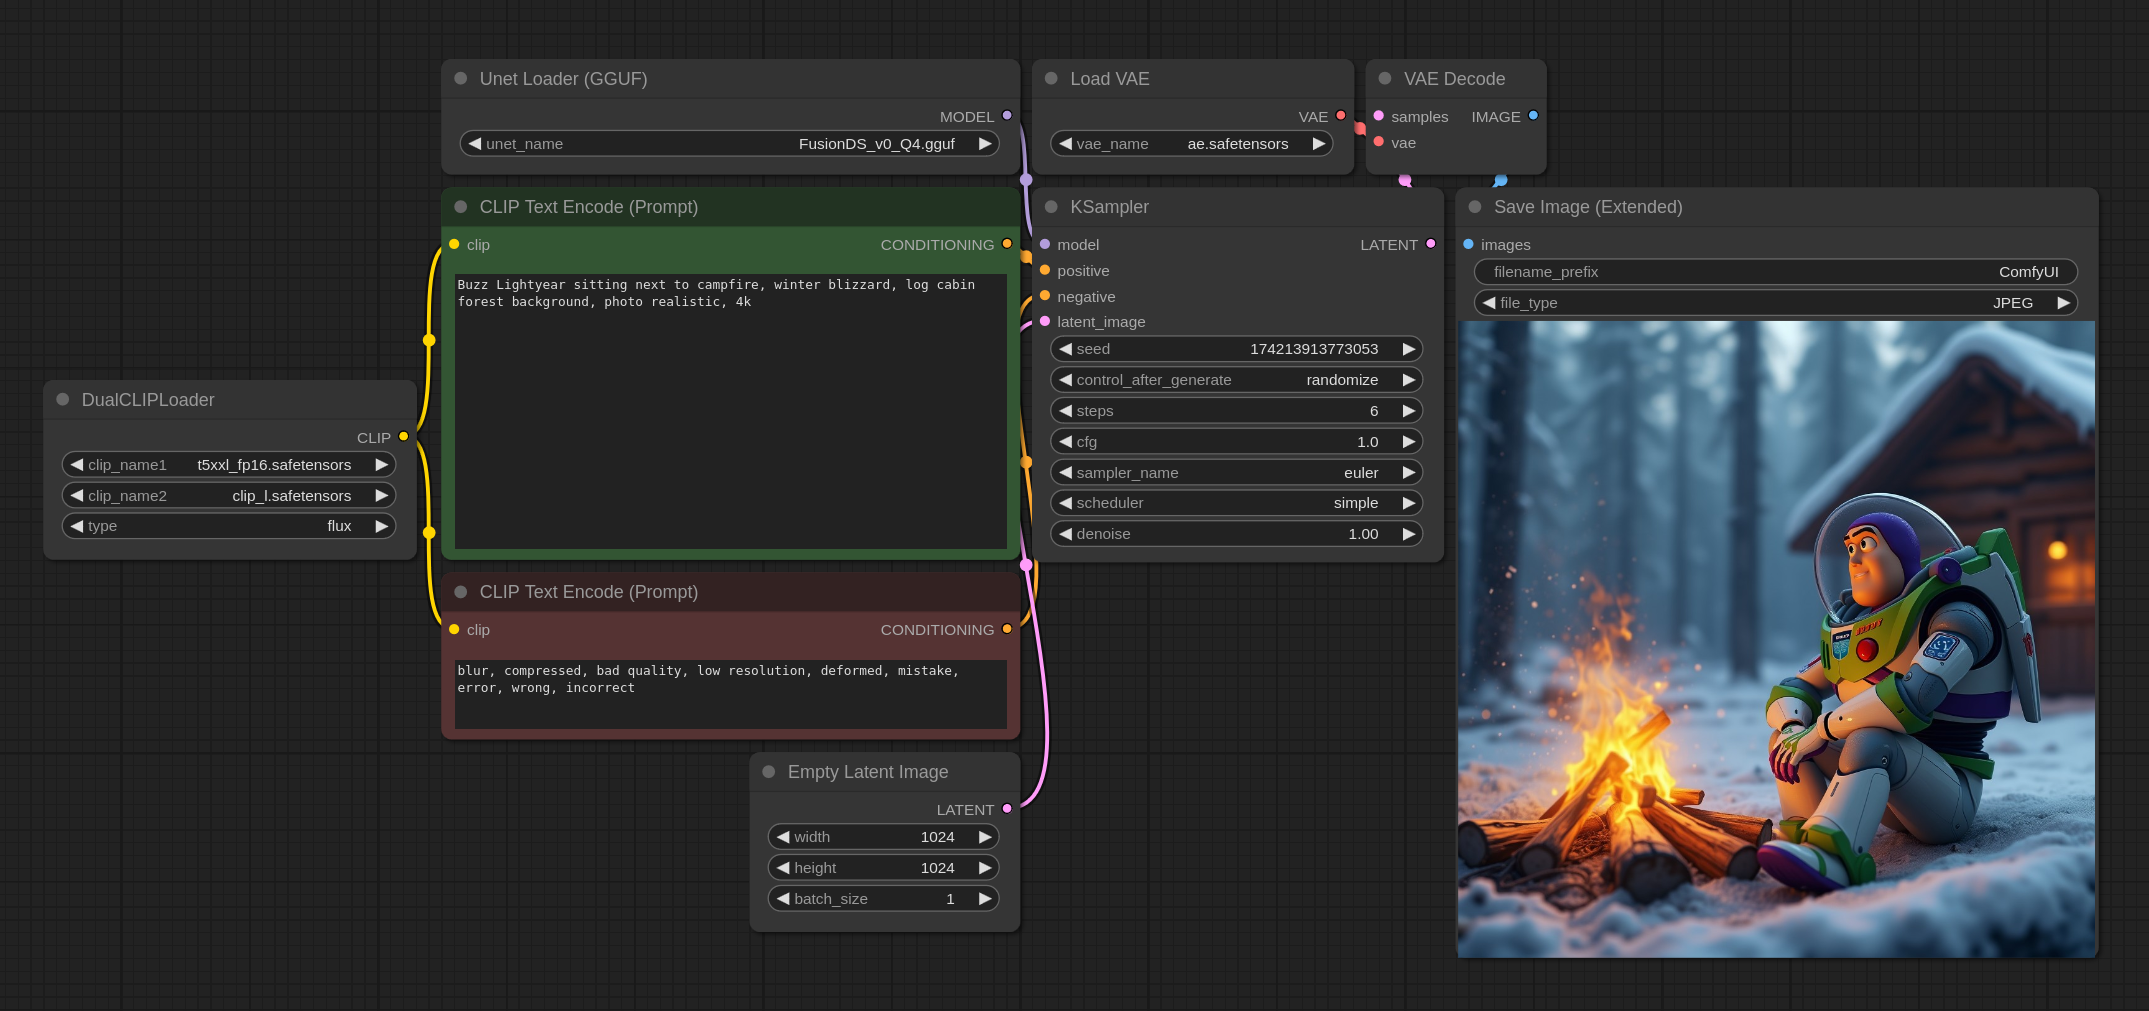Click the DualCLIPLoader node title
This screenshot has height=1011, width=2149.
point(148,400)
